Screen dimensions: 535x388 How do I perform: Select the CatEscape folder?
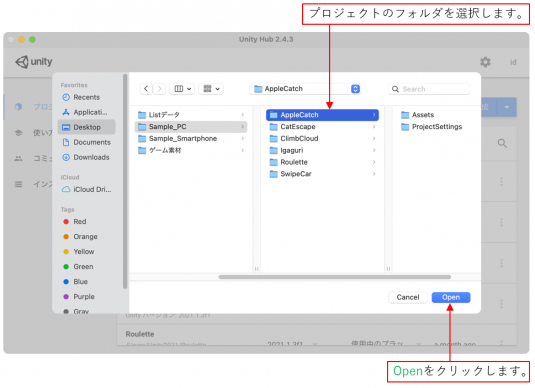[322, 127]
